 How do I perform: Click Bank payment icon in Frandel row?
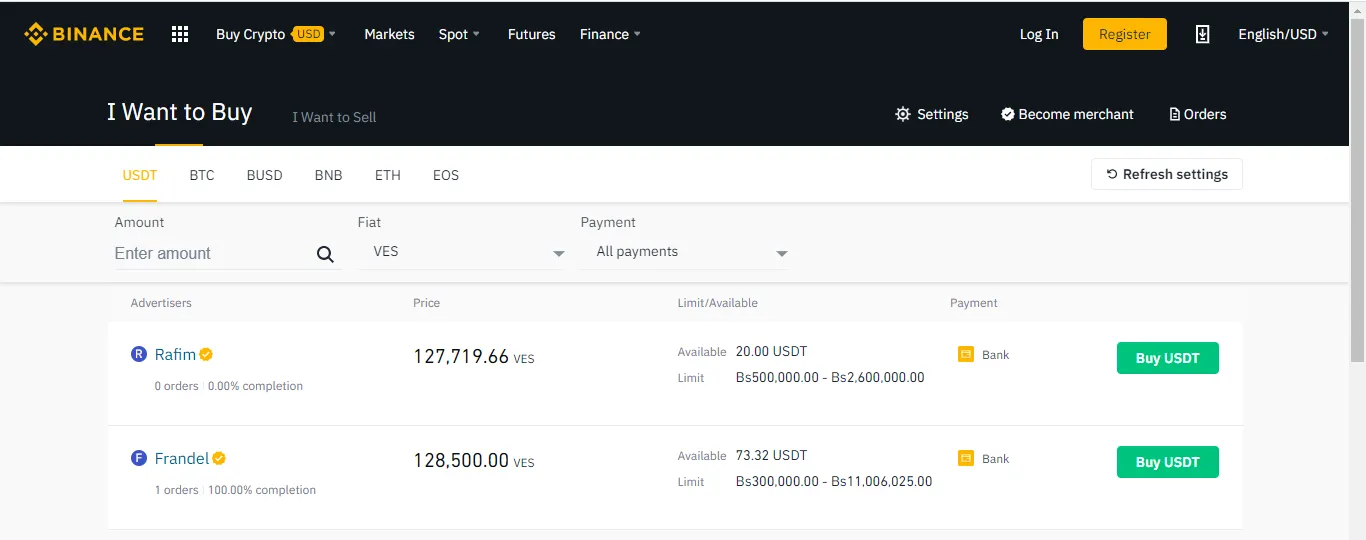(x=966, y=458)
